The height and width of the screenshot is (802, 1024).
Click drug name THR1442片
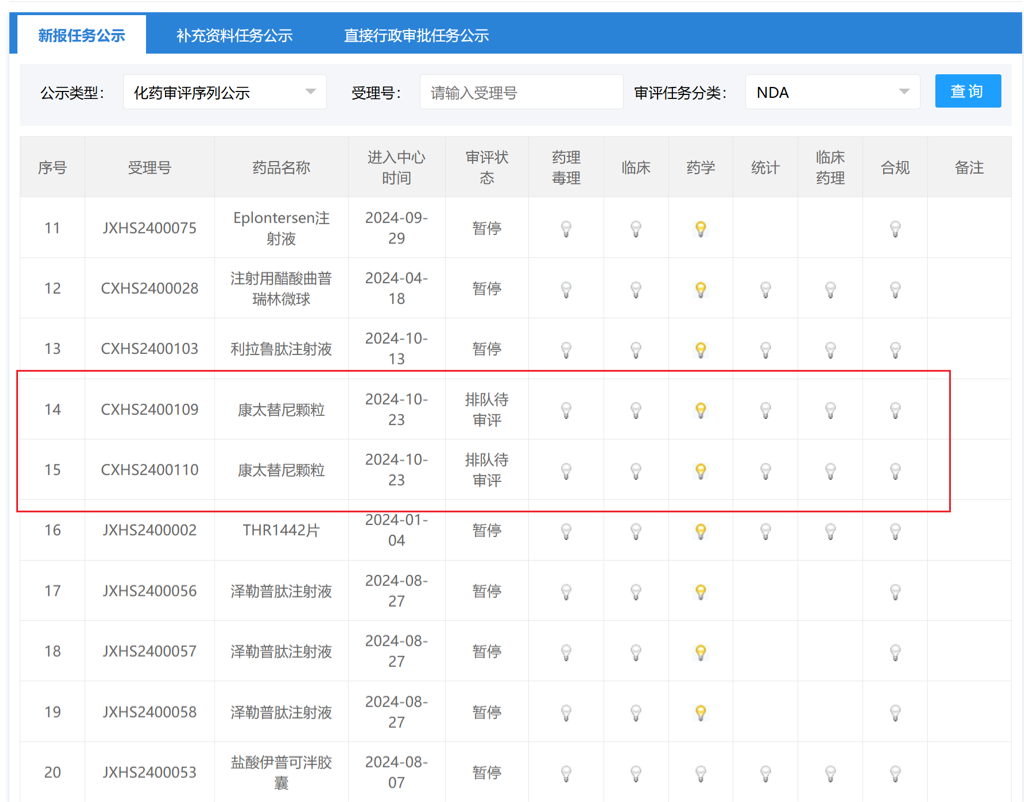click(281, 530)
